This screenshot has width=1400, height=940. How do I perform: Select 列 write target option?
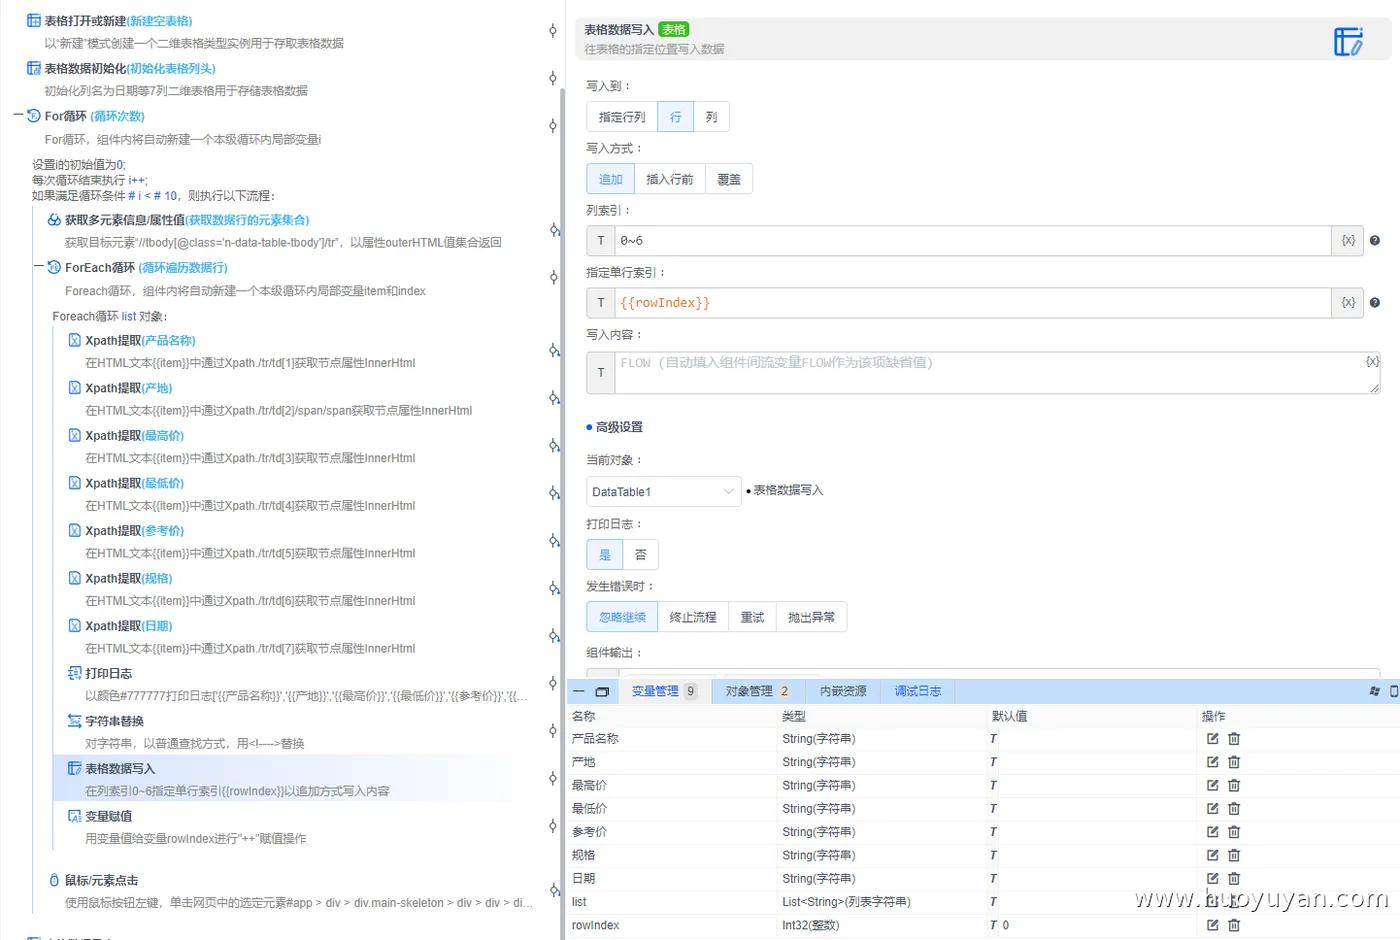(x=711, y=117)
